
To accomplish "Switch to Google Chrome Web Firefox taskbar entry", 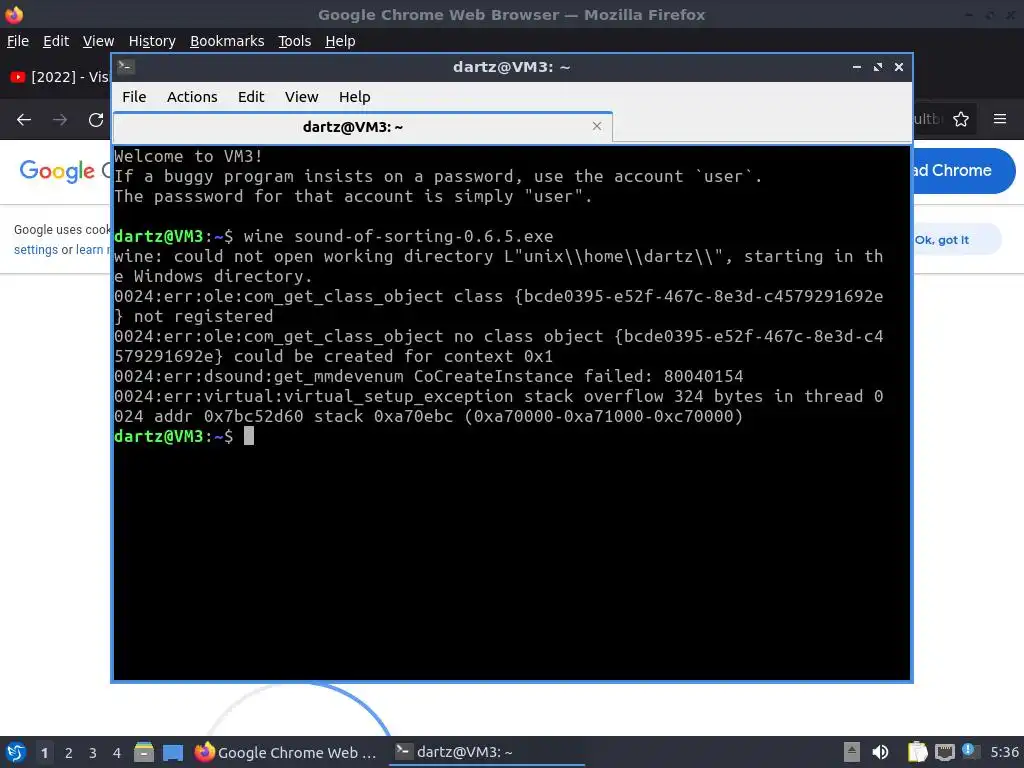I will [x=286, y=752].
